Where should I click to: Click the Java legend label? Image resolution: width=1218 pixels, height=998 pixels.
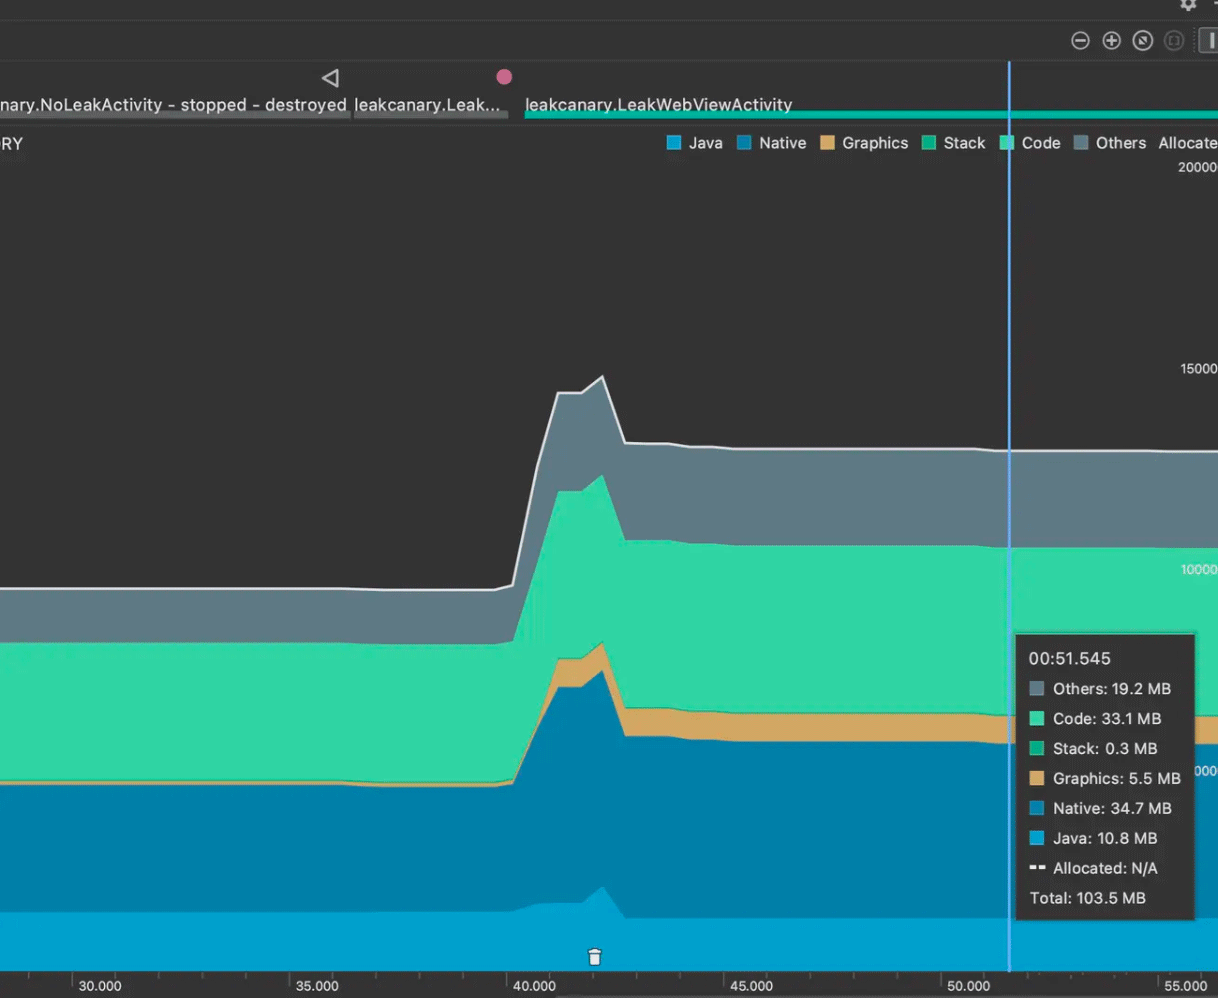point(706,143)
